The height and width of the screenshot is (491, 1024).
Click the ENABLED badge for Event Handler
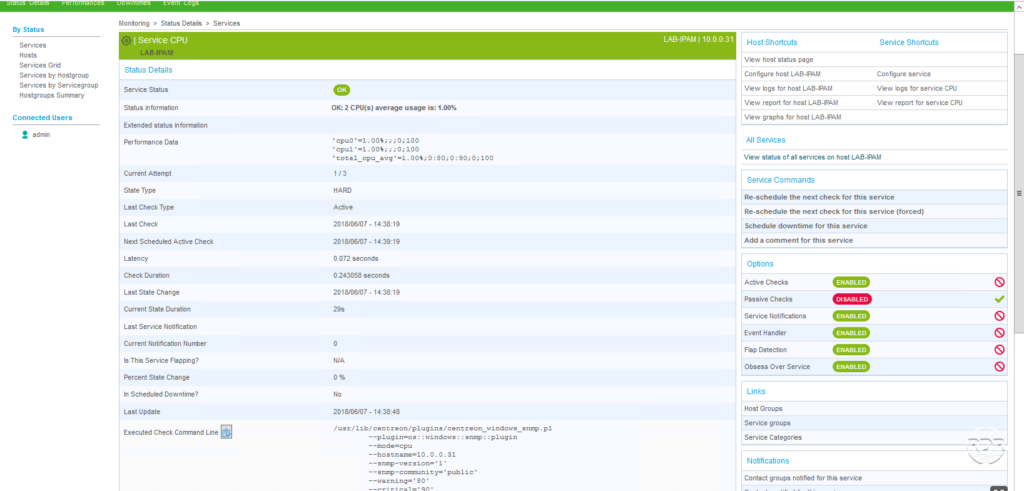coord(851,333)
